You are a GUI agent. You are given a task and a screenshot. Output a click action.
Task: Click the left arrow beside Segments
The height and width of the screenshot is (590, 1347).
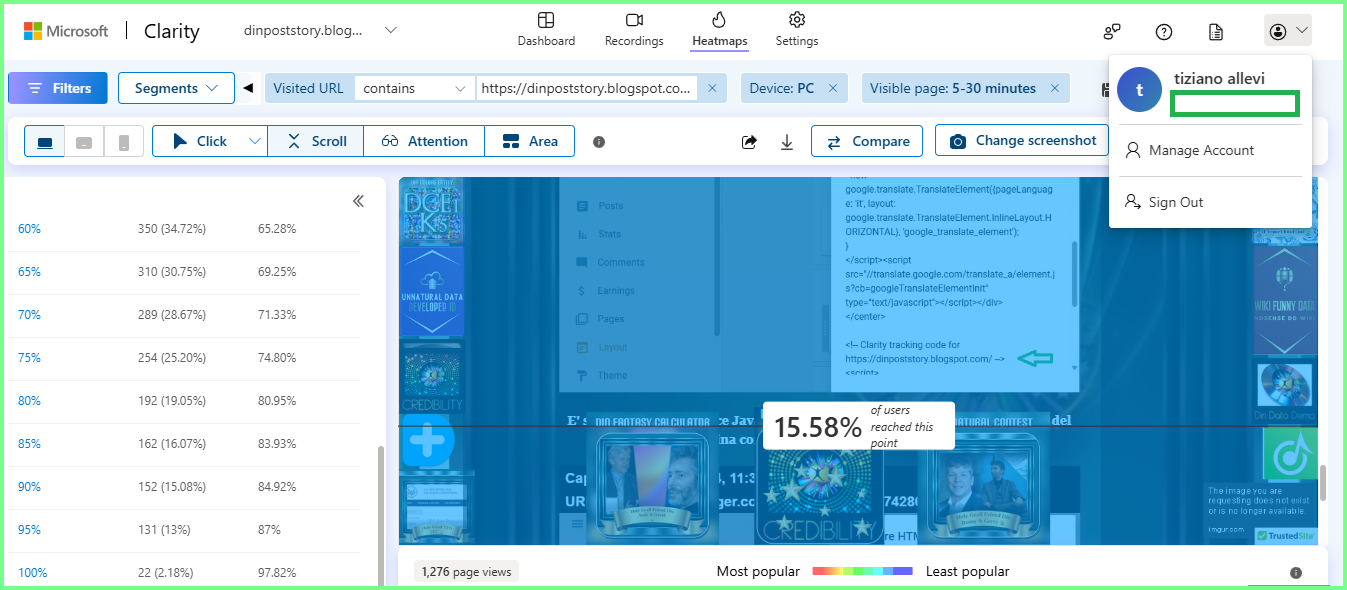(x=248, y=88)
